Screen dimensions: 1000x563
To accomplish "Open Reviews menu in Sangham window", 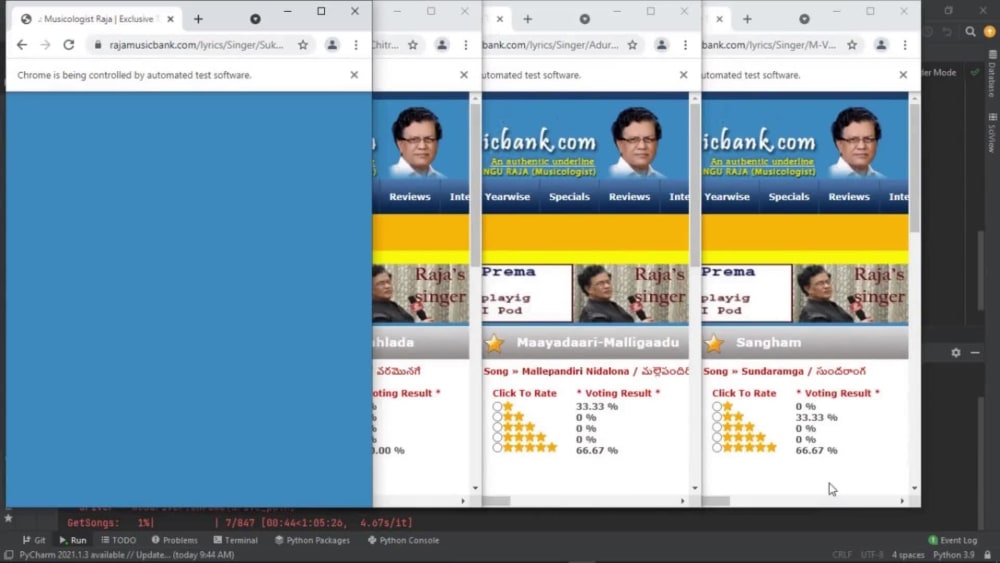I will click(x=849, y=196).
